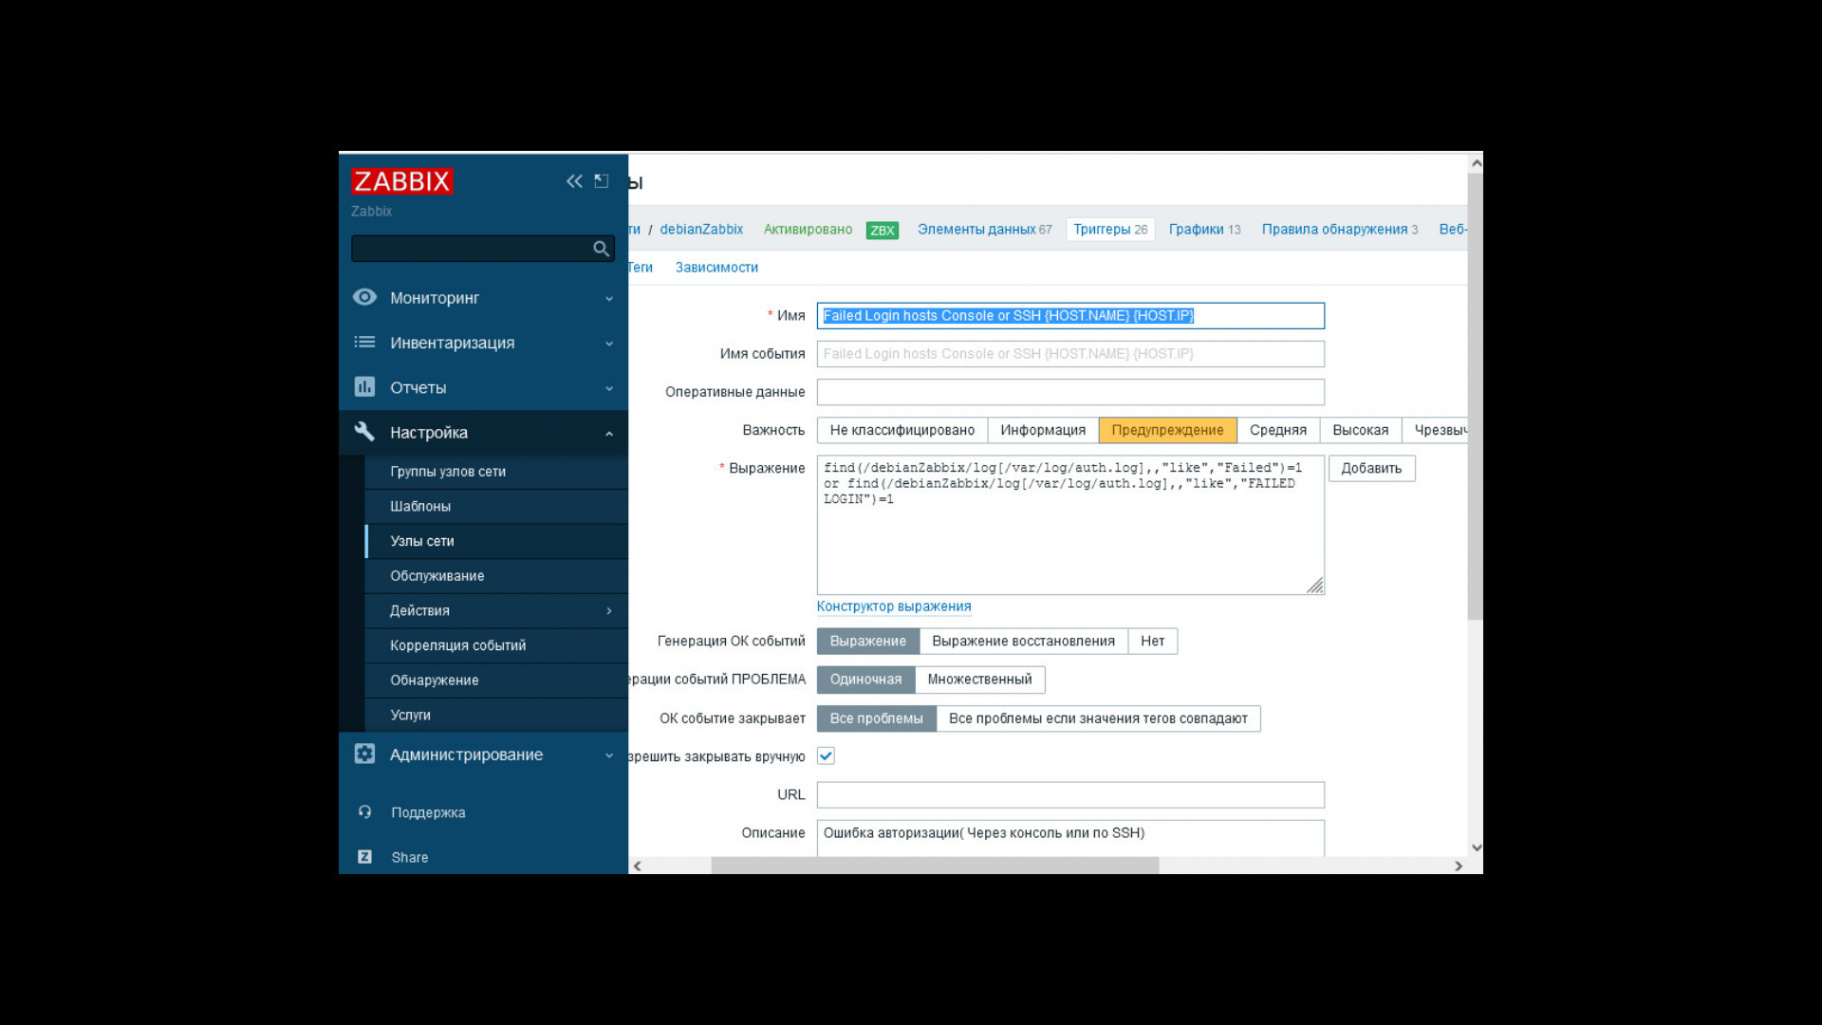Viewport: 1822px width, 1025px height.
Task: Choose Выражение for OK event generation
Action: pos(868,641)
